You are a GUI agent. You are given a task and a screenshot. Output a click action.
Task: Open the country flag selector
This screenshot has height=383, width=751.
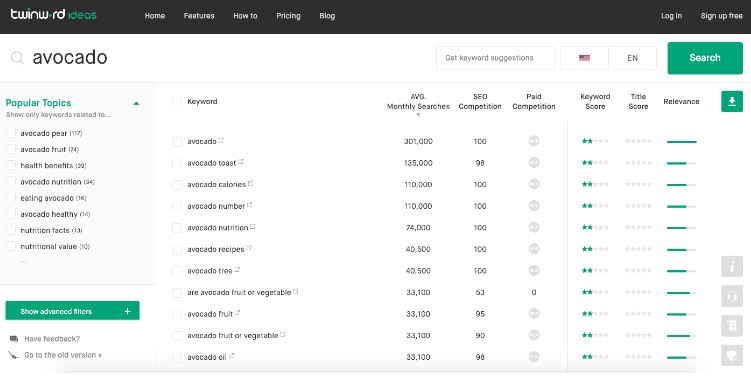tap(584, 58)
